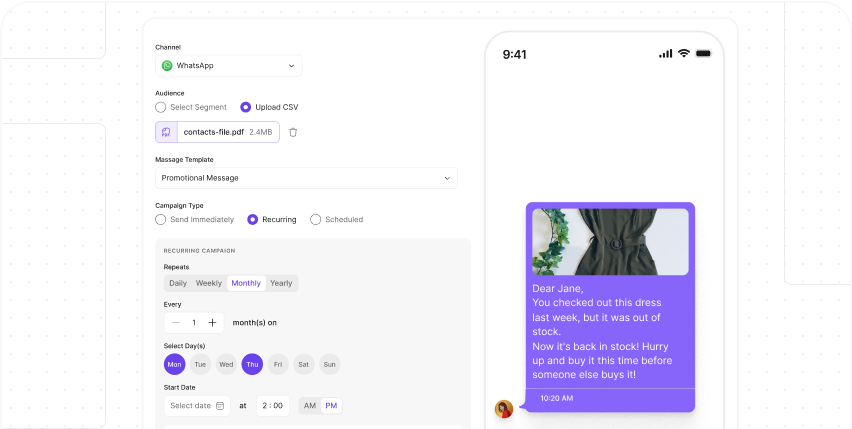The height and width of the screenshot is (429, 852).
Task: Click the file attachment icon beside contacts-file.pdf
Action: point(166,132)
